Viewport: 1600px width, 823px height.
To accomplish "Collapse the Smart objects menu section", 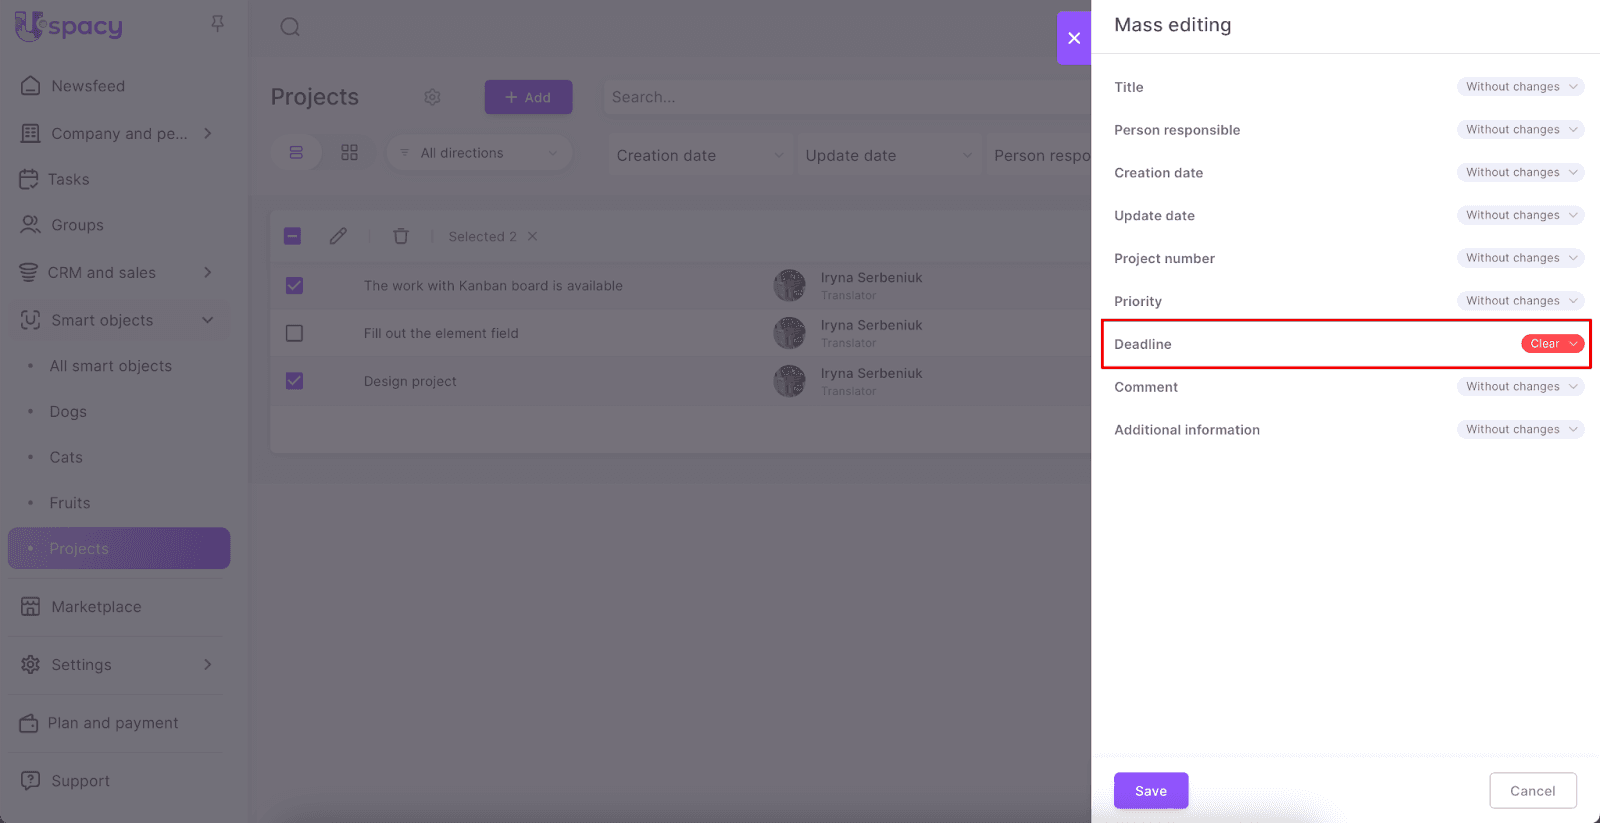I will (208, 320).
